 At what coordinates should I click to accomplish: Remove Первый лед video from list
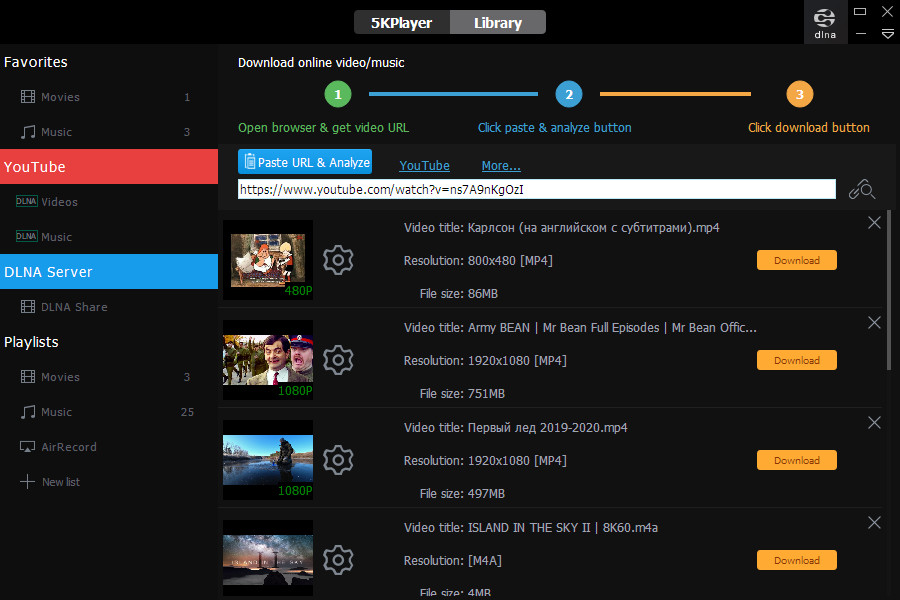pyautogui.click(x=874, y=423)
